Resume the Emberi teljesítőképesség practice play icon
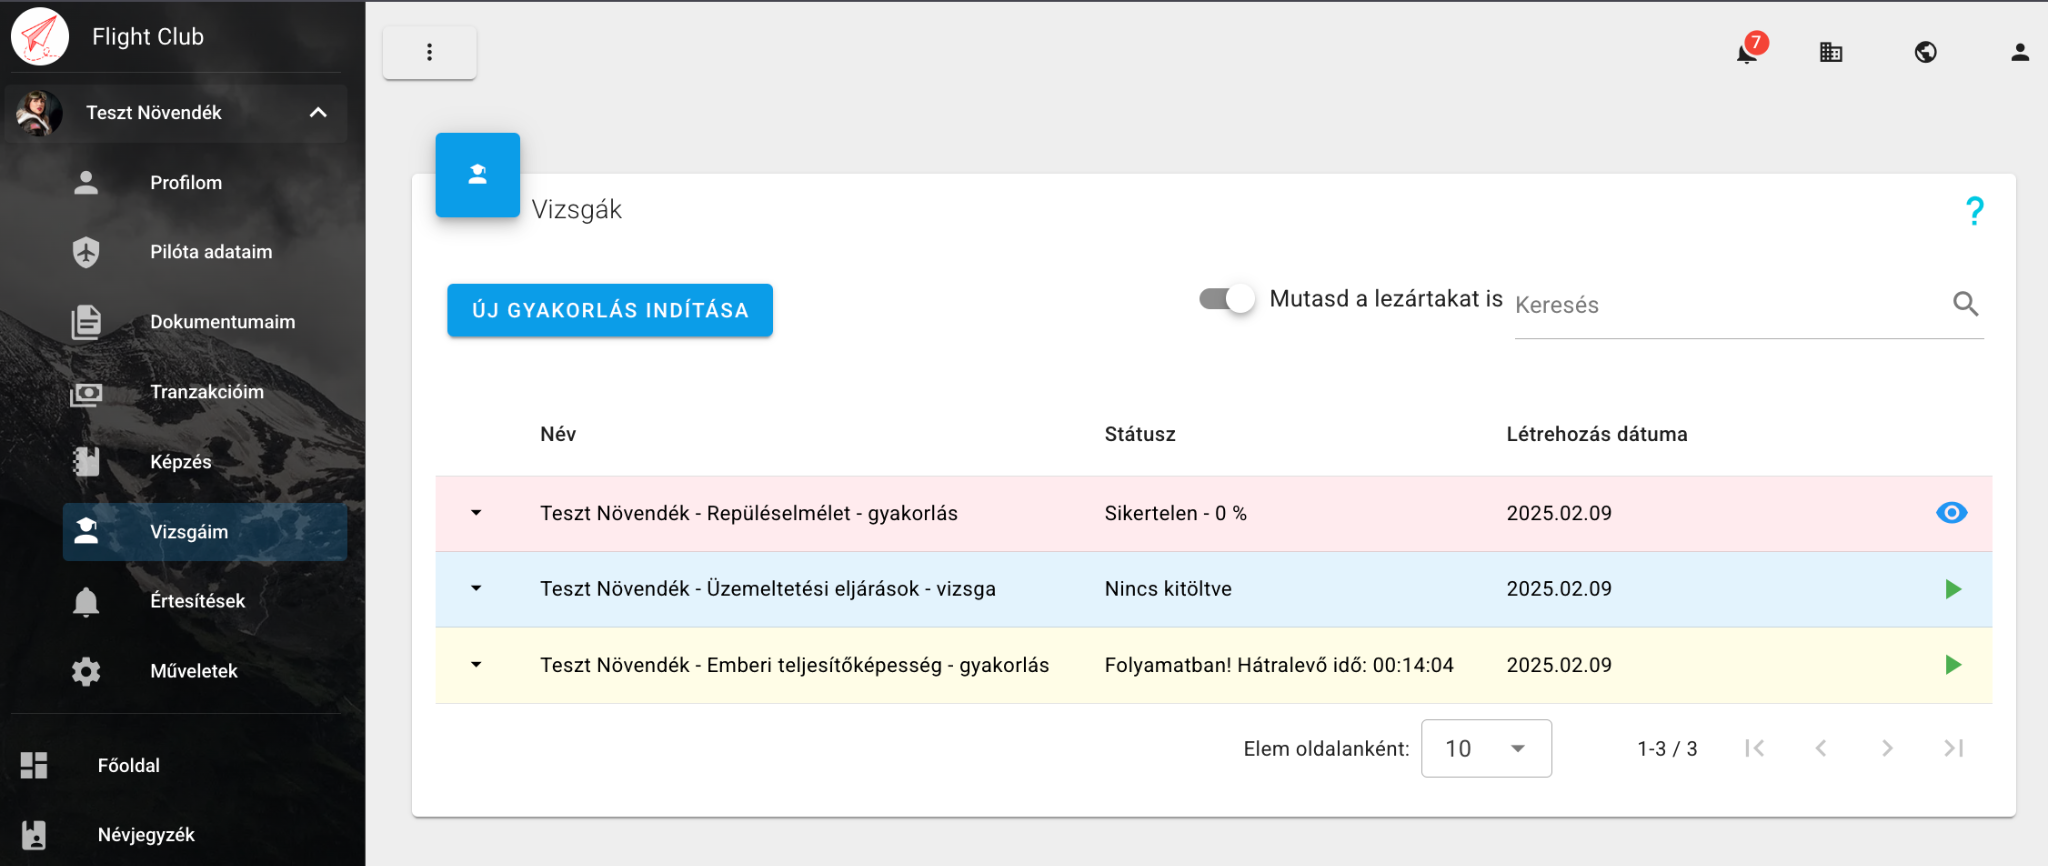Image resolution: width=2048 pixels, height=866 pixels. click(1952, 666)
